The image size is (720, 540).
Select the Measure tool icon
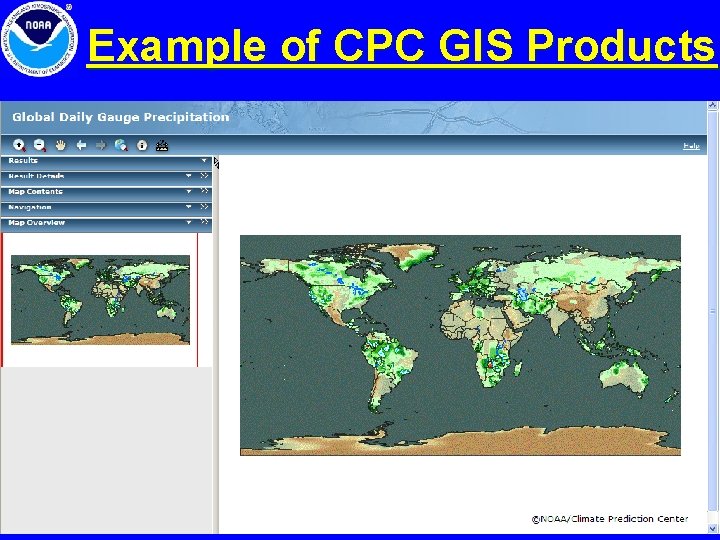click(162, 146)
